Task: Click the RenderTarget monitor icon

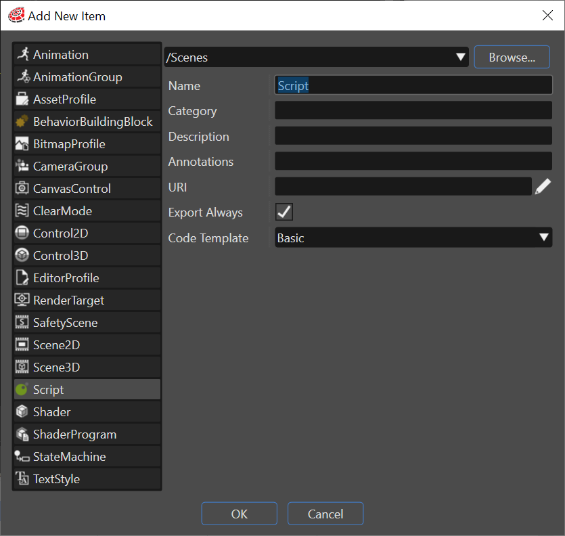Action: pos(22,300)
